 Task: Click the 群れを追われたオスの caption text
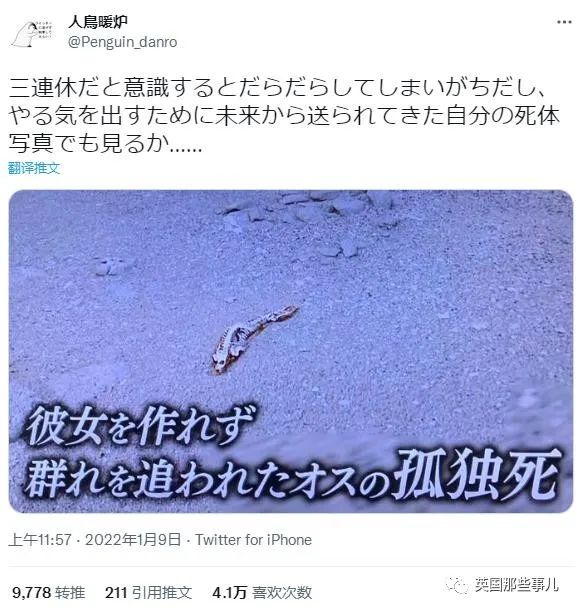[208, 480]
